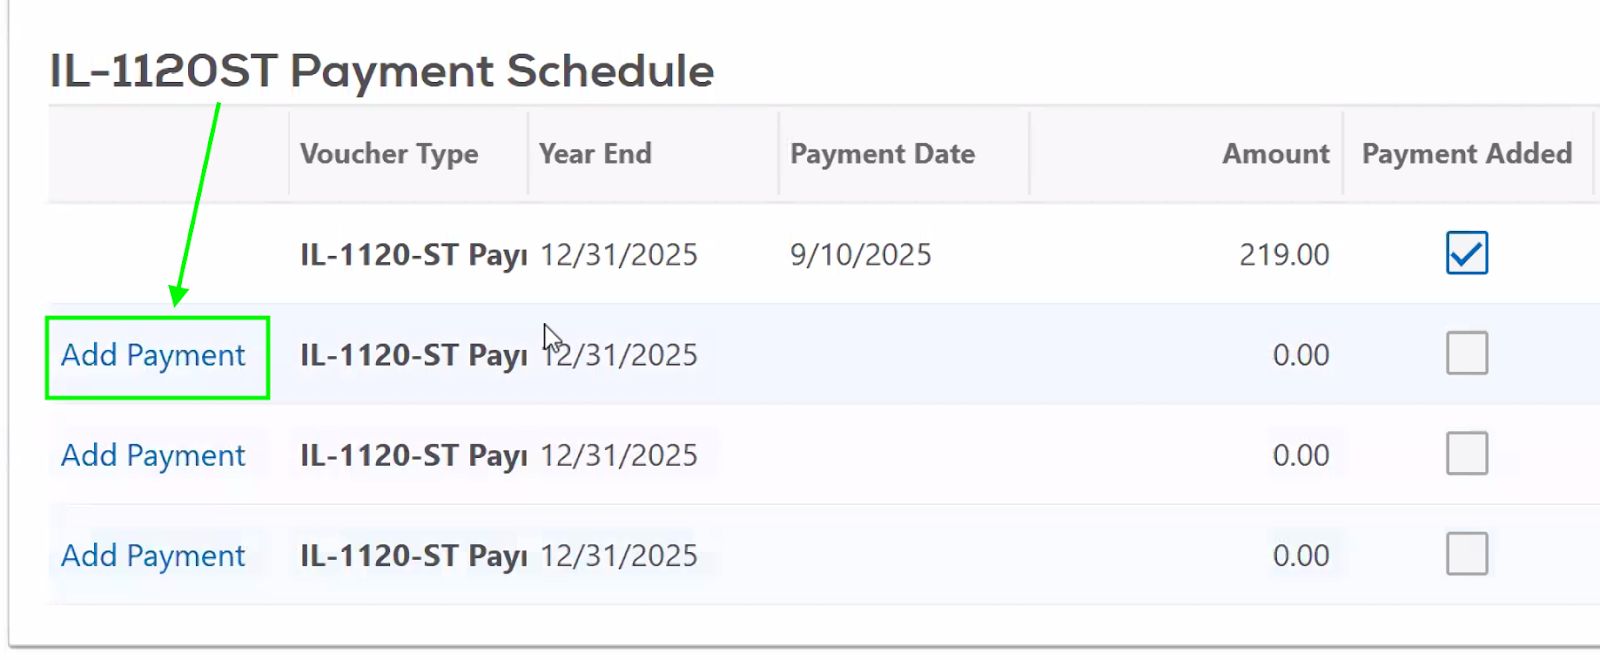1600x660 pixels.
Task: Click Add Payment in the last row
Action: [x=153, y=555]
